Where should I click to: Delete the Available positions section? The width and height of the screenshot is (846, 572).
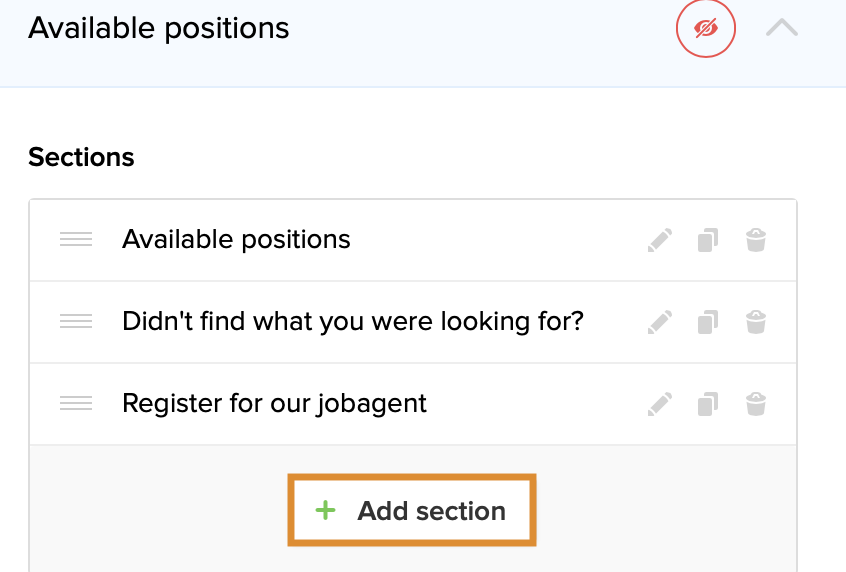756,240
